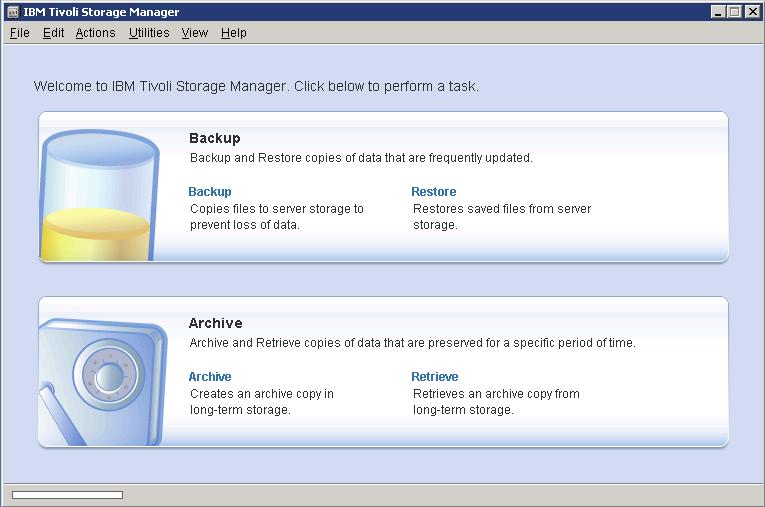Viewport: 765px width, 507px height.
Task: Open the Edit menu
Action: 53,33
